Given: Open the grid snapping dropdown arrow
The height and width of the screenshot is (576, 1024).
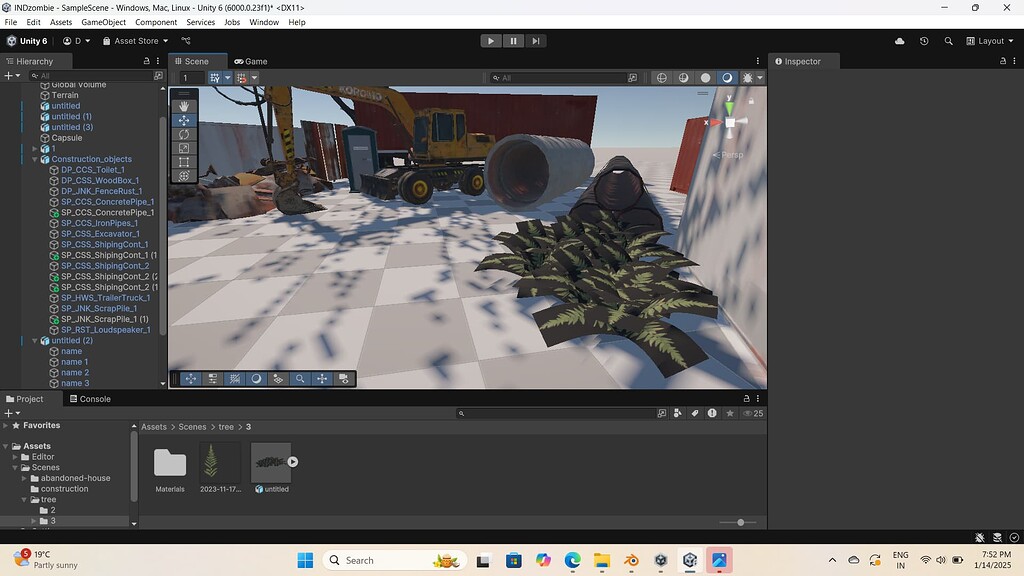Looking at the screenshot, I should [x=254, y=78].
